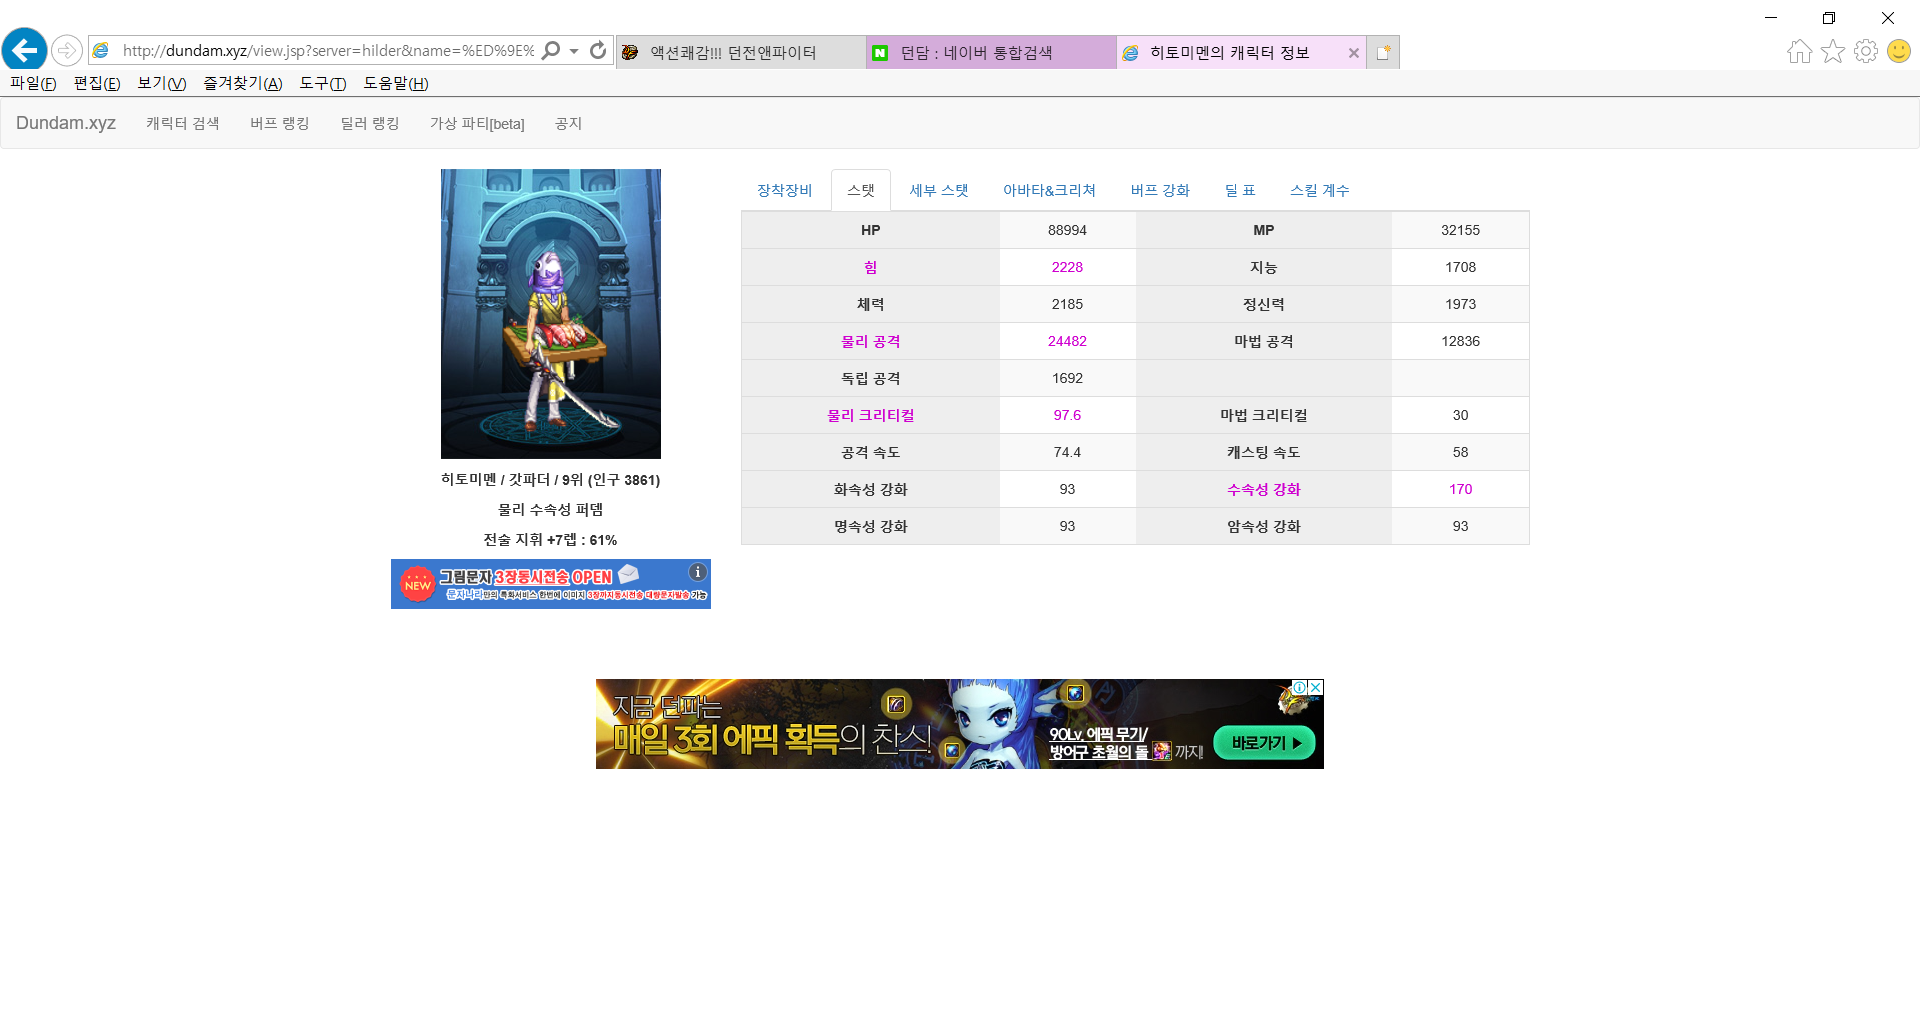Image resolution: width=1920 pixels, height=1030 pixels.
Task: Open the 편집(E) menu
Action: pos(97,83)
